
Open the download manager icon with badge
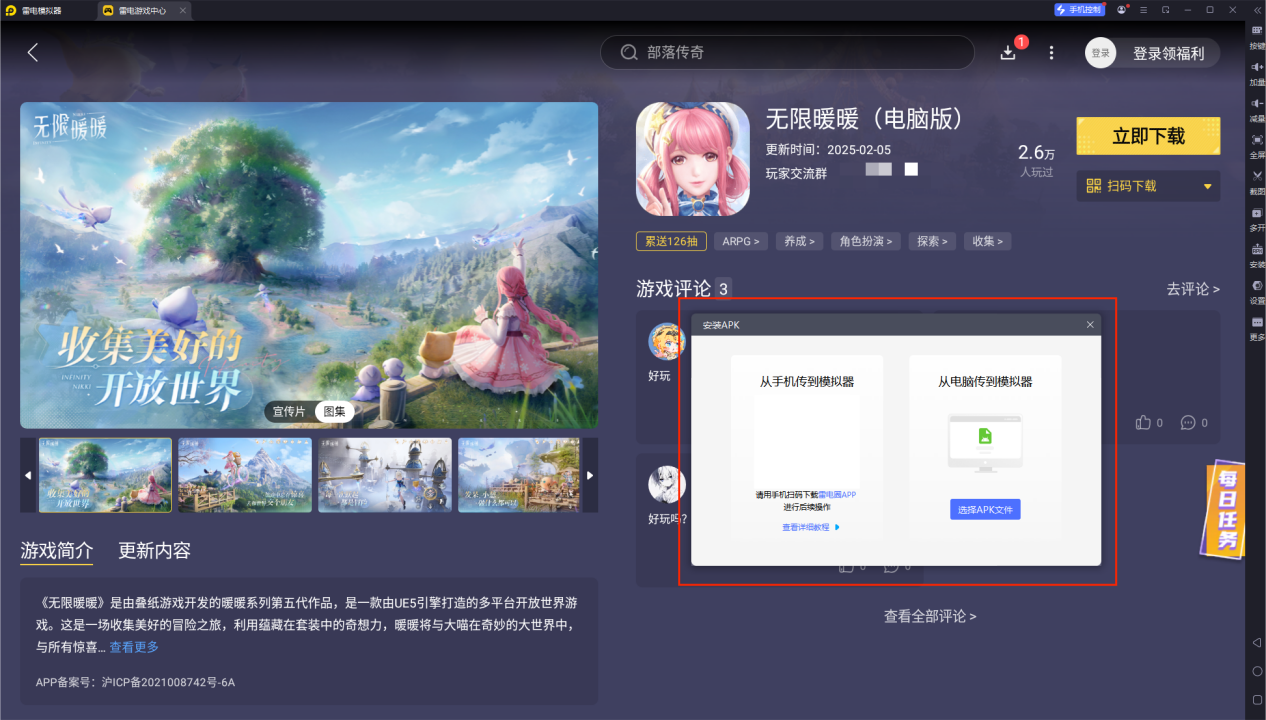[x=1008, y=52]
